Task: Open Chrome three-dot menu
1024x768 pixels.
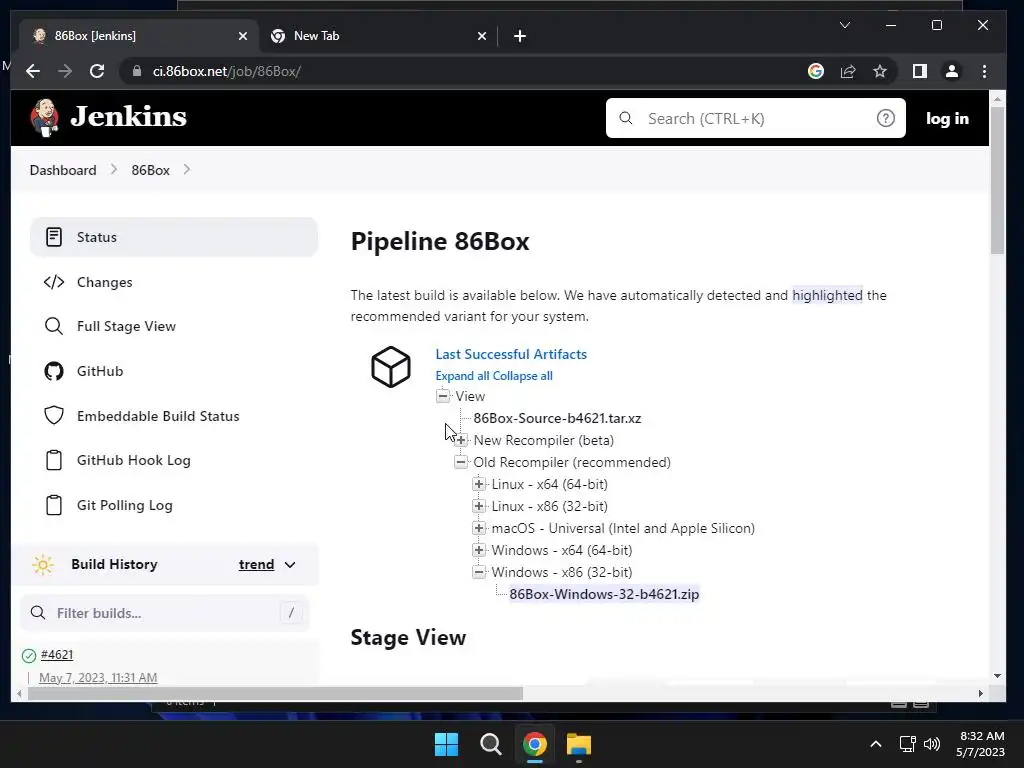Action: point(984,71)
